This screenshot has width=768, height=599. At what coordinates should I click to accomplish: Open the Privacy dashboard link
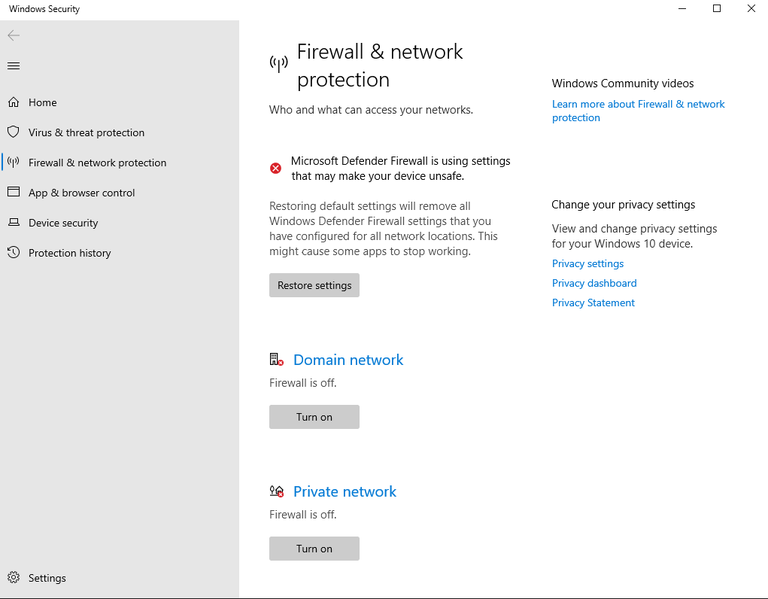[594, 283]
